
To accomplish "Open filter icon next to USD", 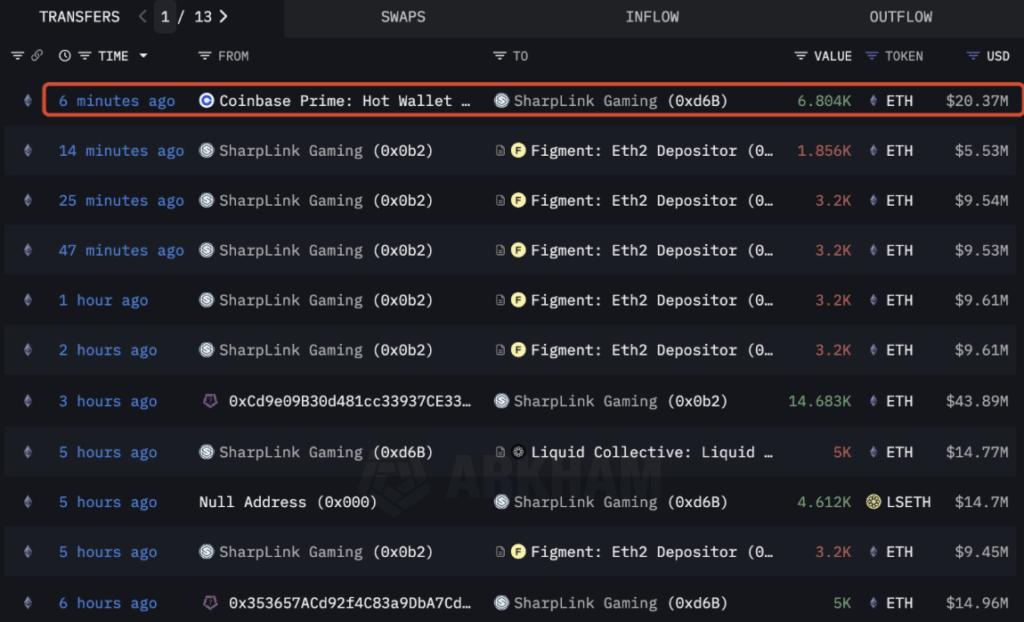I will click(973, 56).
